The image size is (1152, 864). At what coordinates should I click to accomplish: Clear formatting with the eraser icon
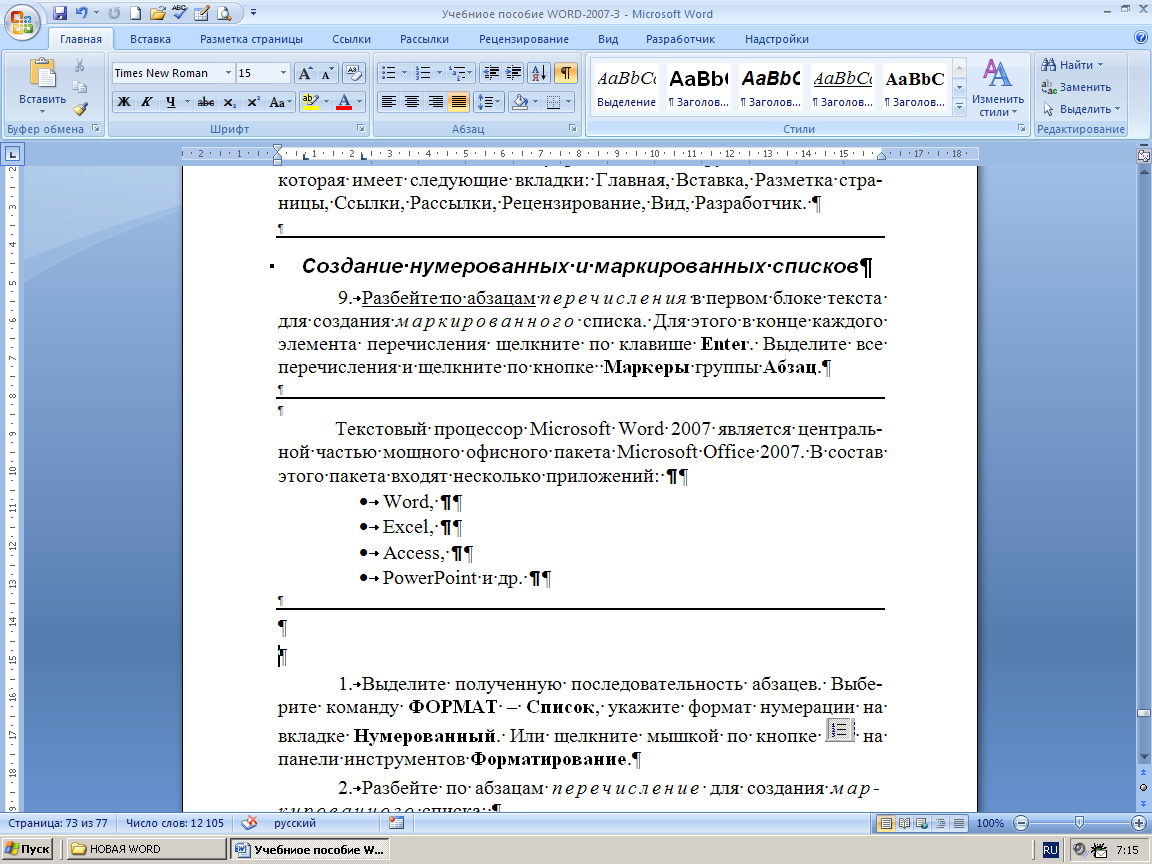[x=354, y=73]
